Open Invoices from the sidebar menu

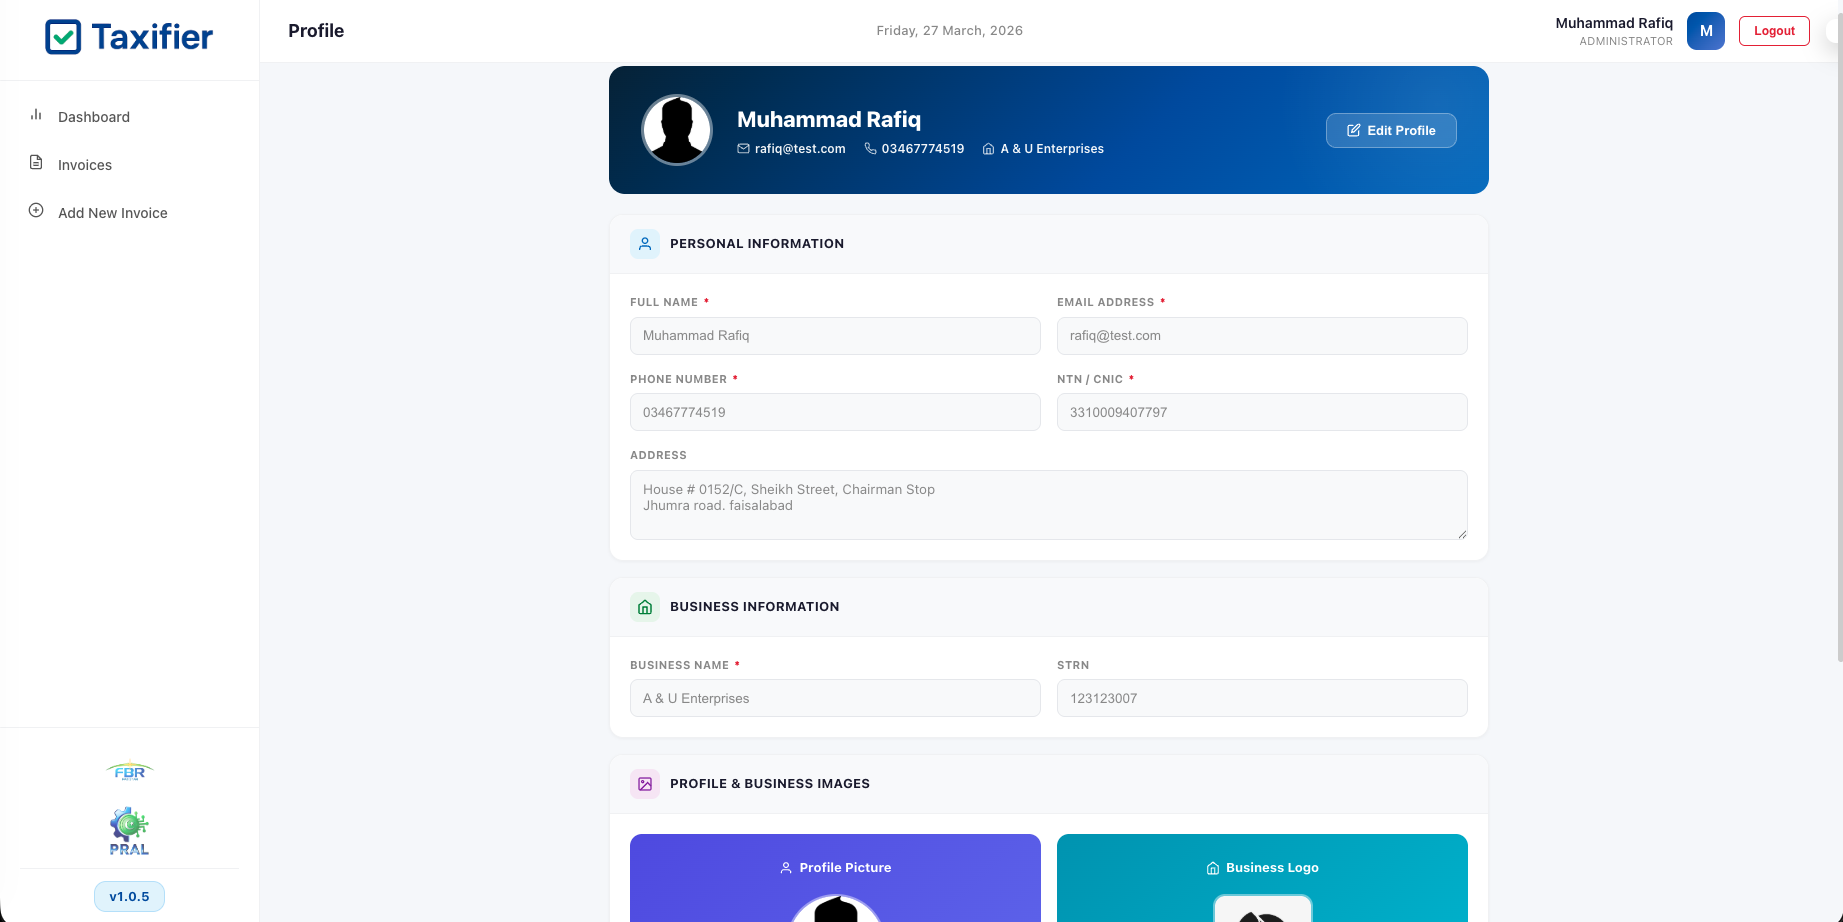(x=85, y=164)
